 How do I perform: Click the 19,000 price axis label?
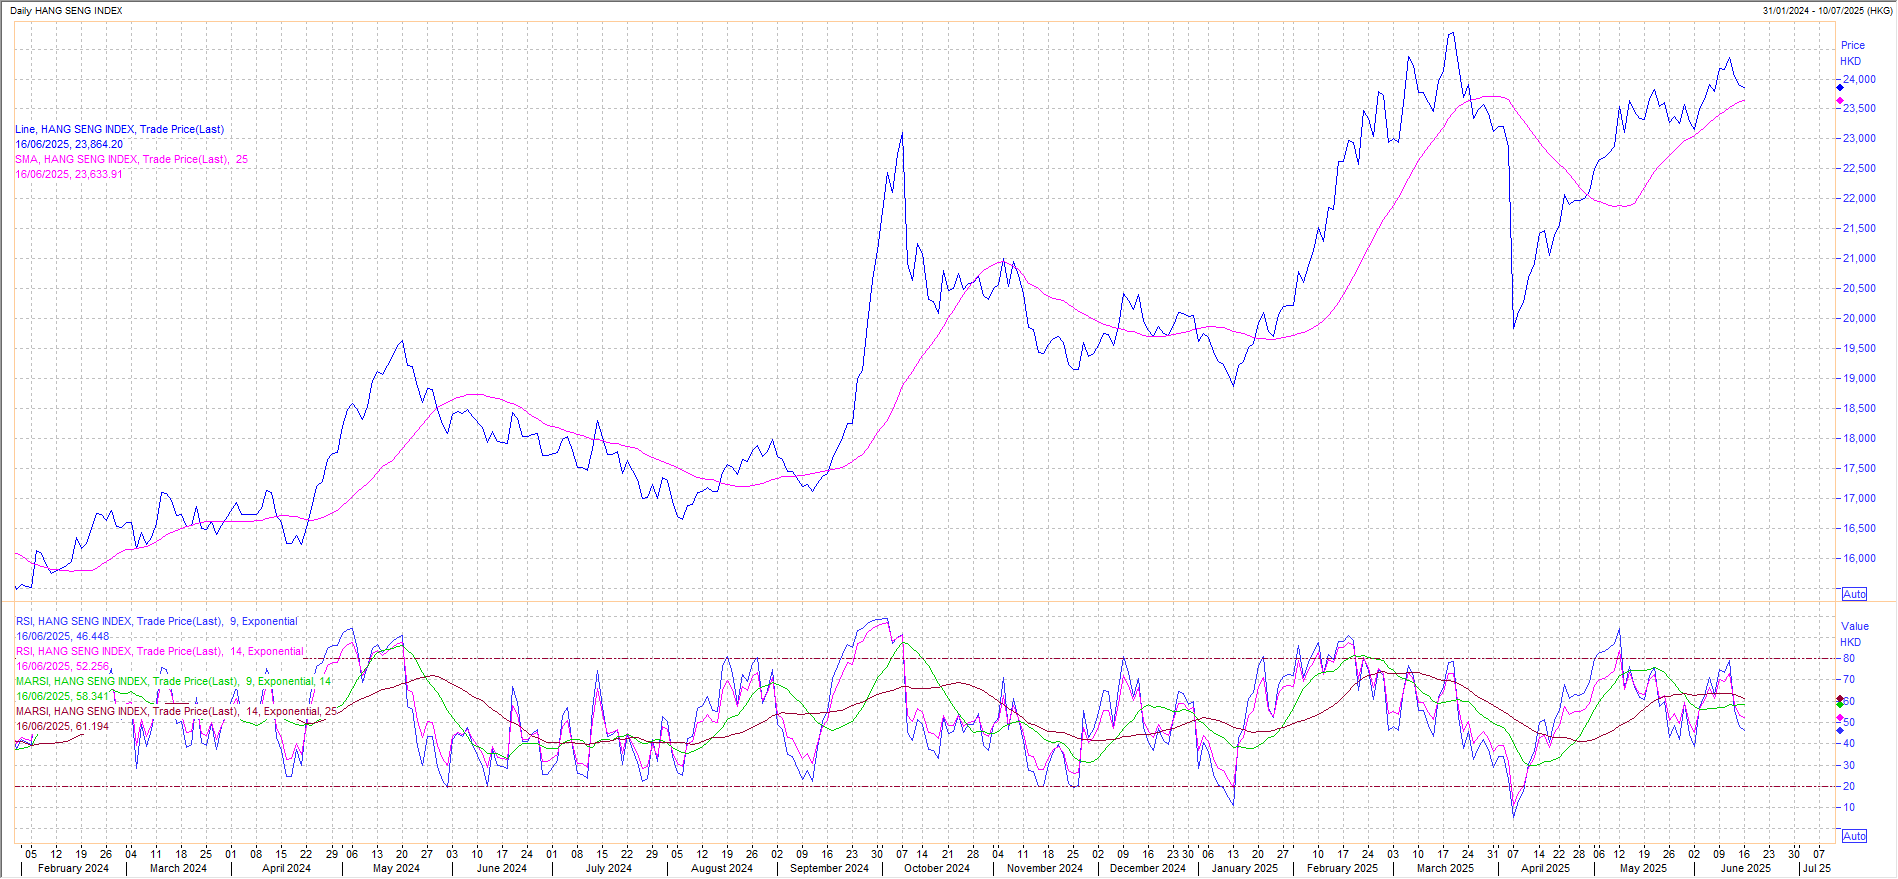pos(1860,378)
